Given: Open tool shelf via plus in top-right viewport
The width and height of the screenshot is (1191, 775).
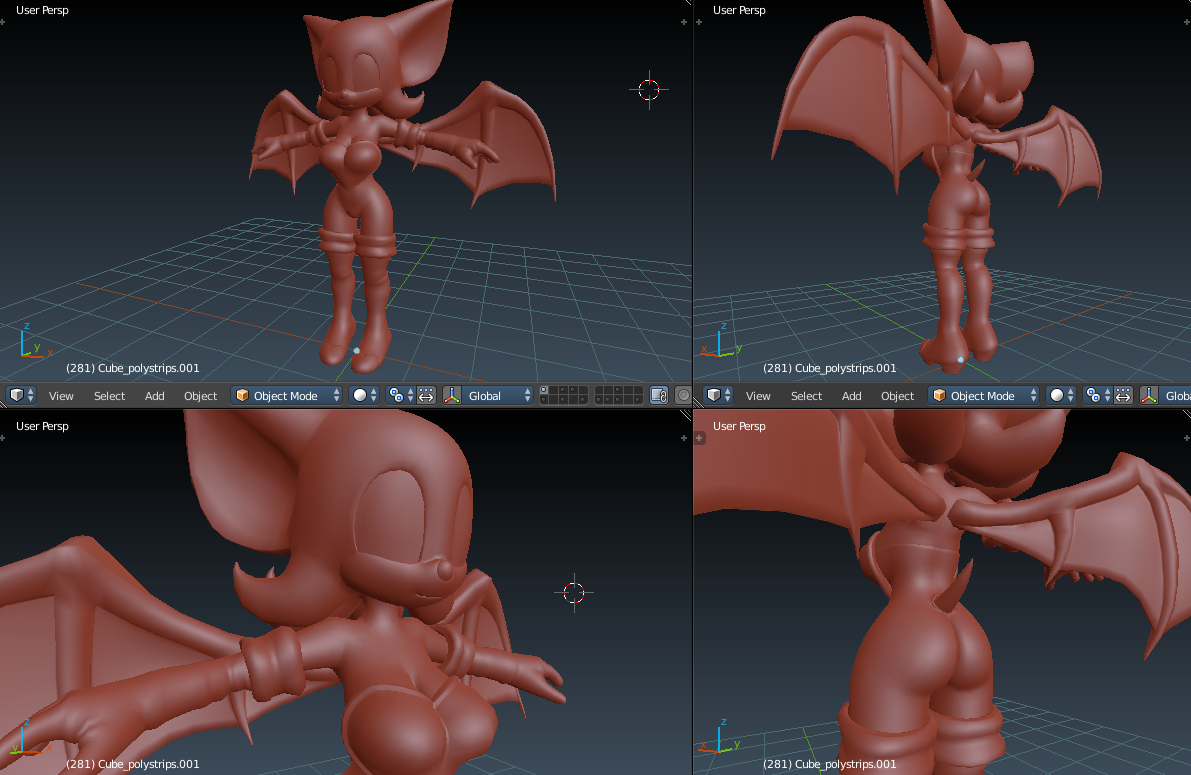Looking at the screenshot, I should (x=699, y=22).
